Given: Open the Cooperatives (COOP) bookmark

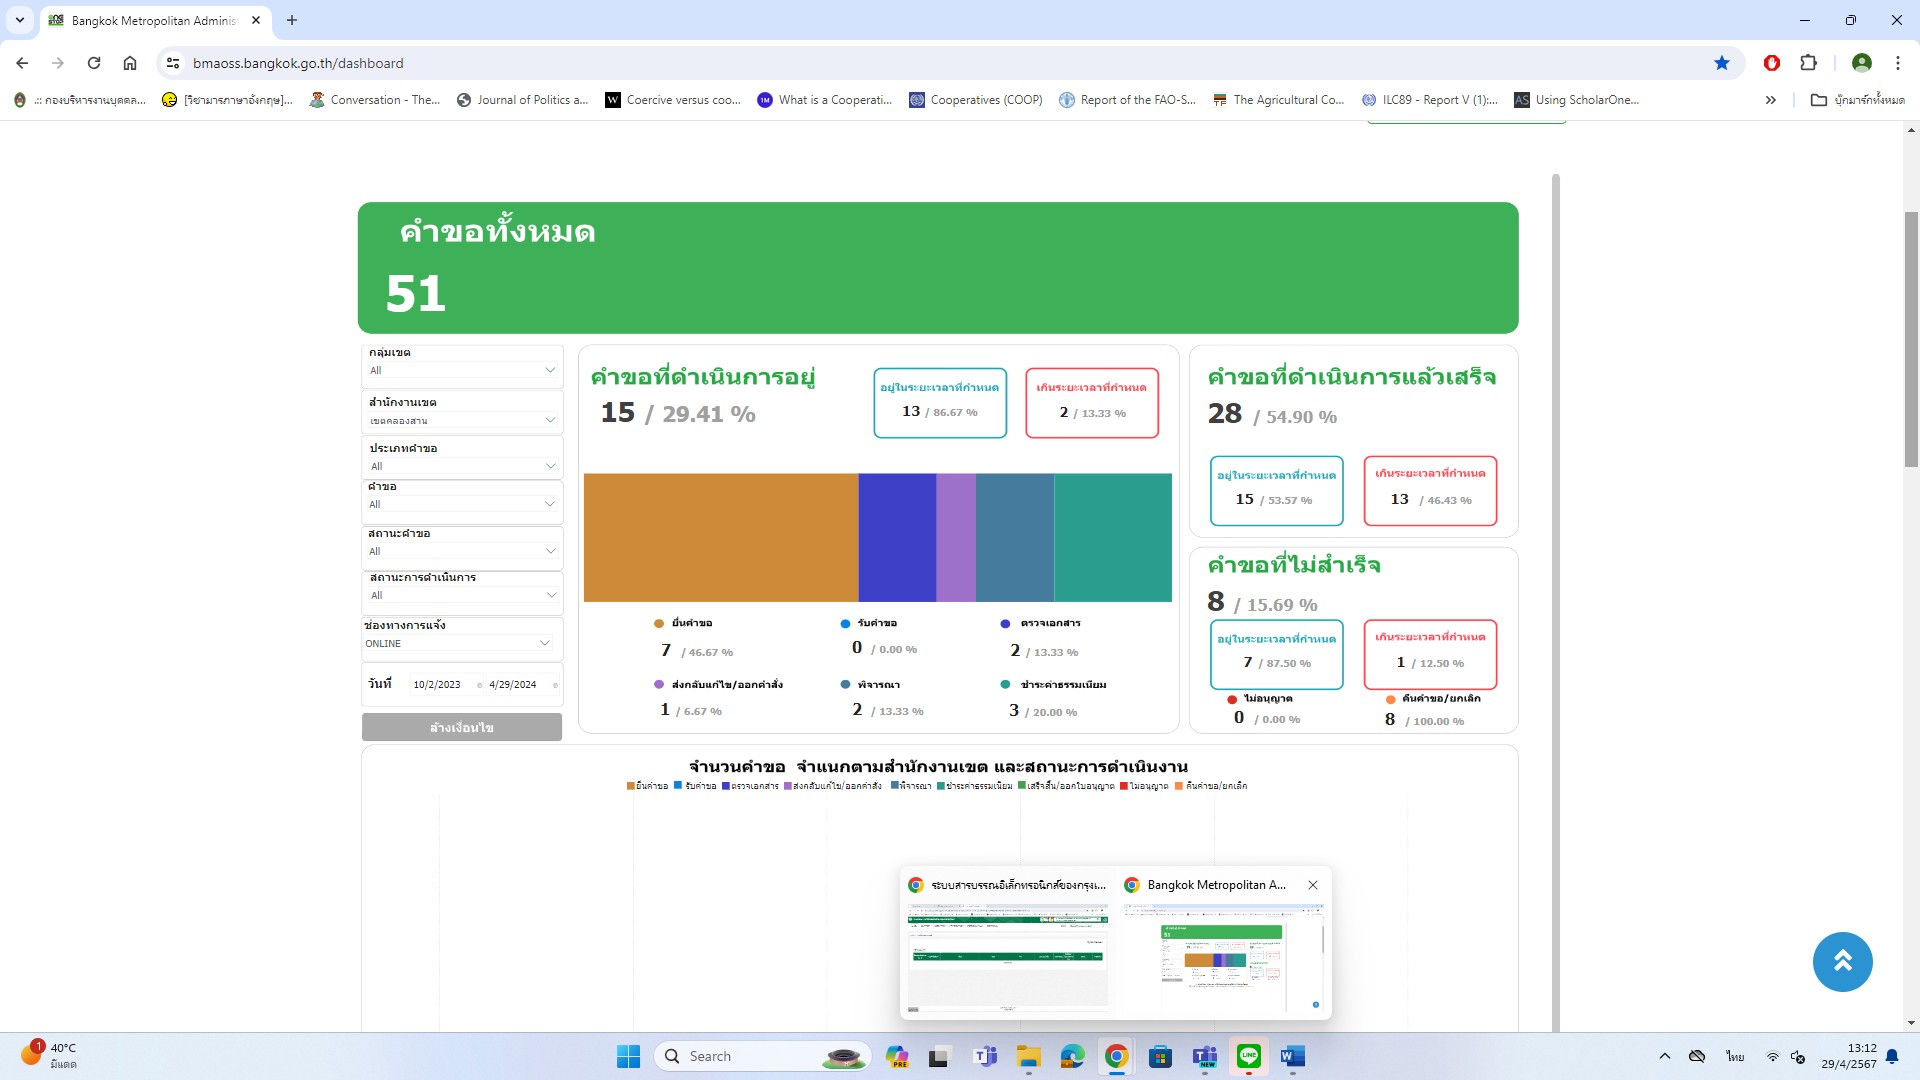Looking at the screenshot, I should click(975, 100).
